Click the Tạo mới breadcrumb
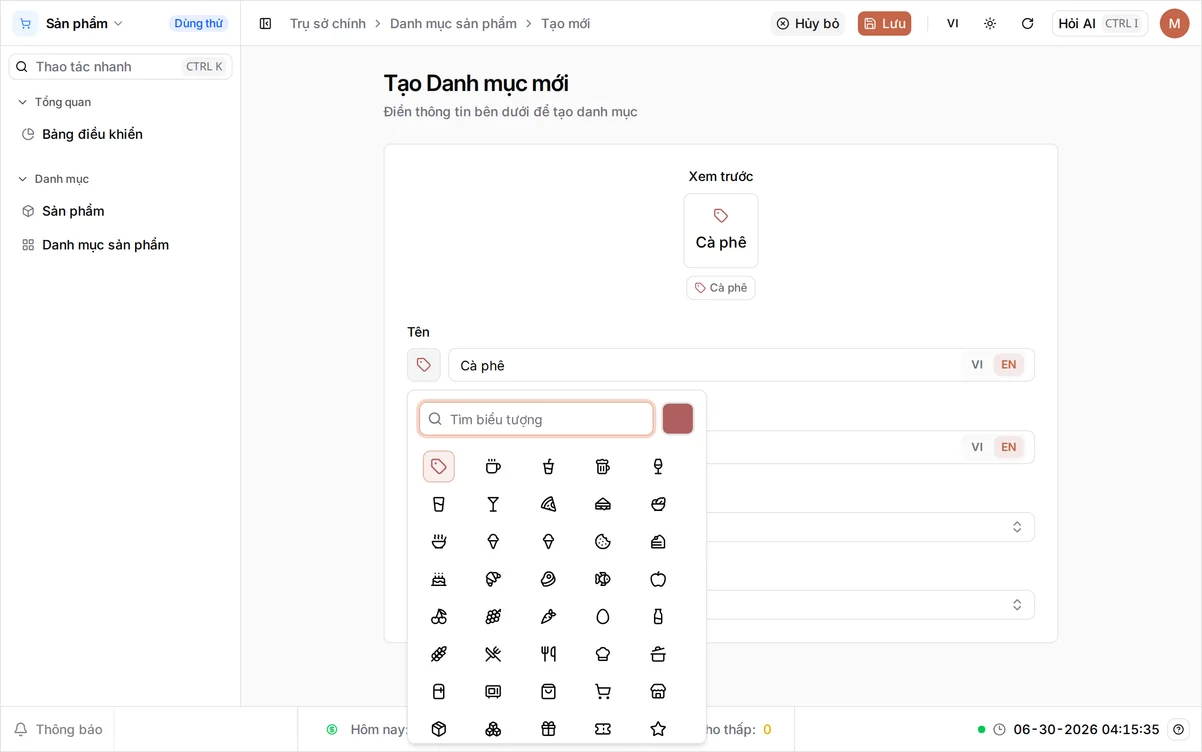 [566, 23]
